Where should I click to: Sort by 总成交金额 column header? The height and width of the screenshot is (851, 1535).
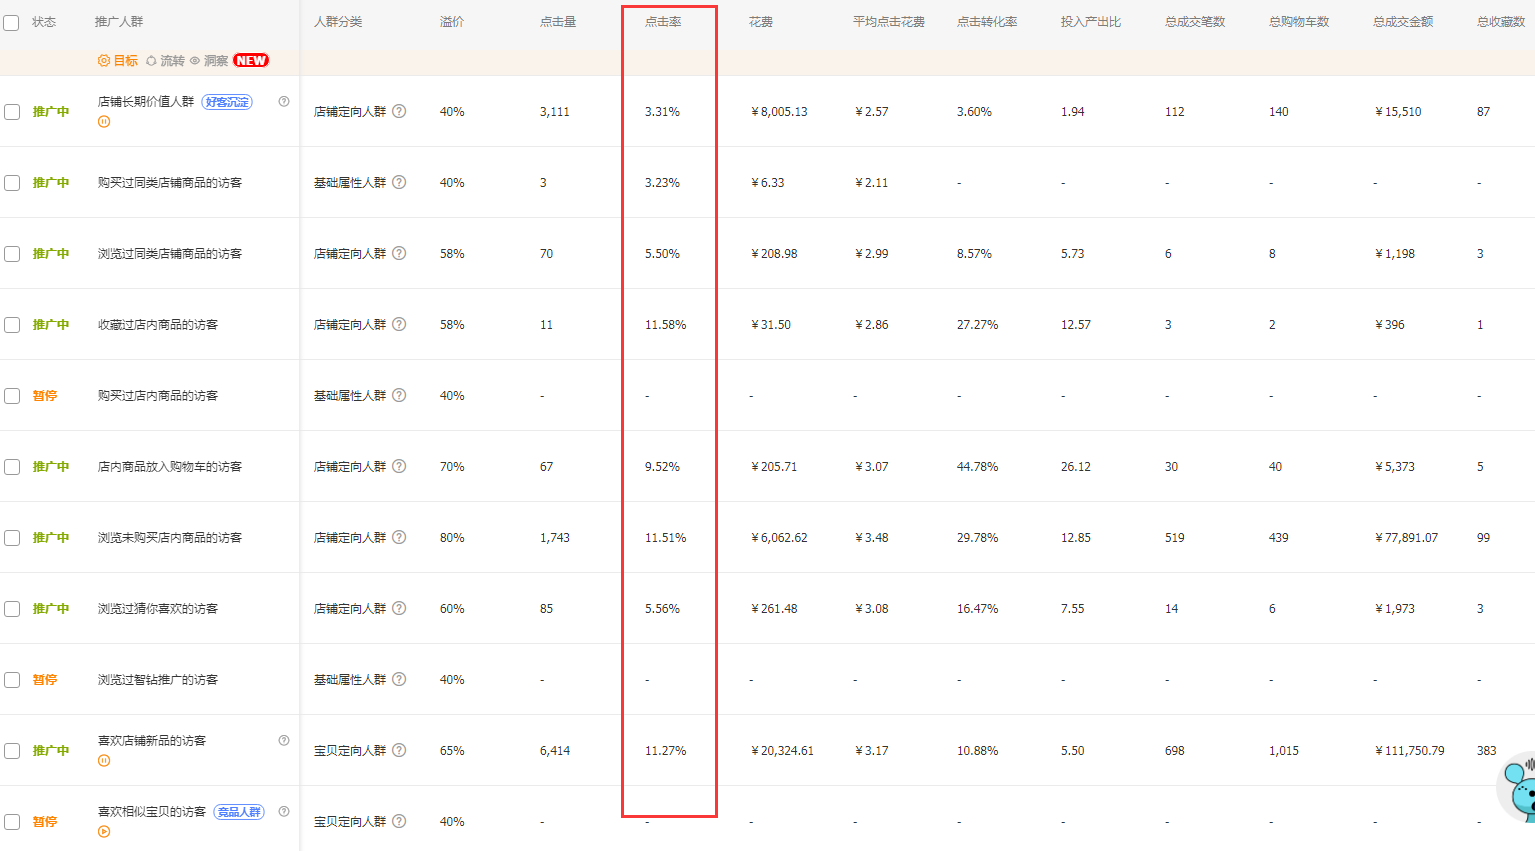click(x=1403, y=22)
